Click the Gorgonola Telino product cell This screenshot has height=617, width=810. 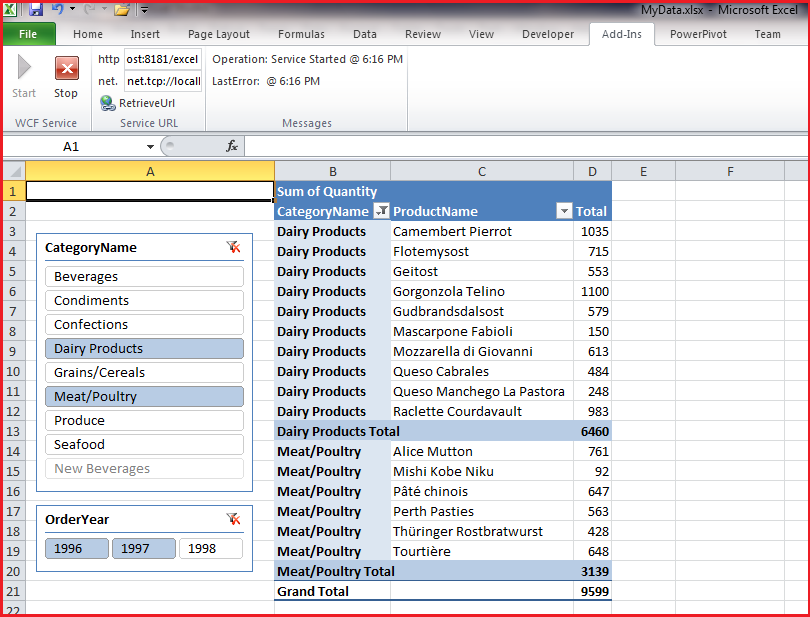(x=482, y=291)
